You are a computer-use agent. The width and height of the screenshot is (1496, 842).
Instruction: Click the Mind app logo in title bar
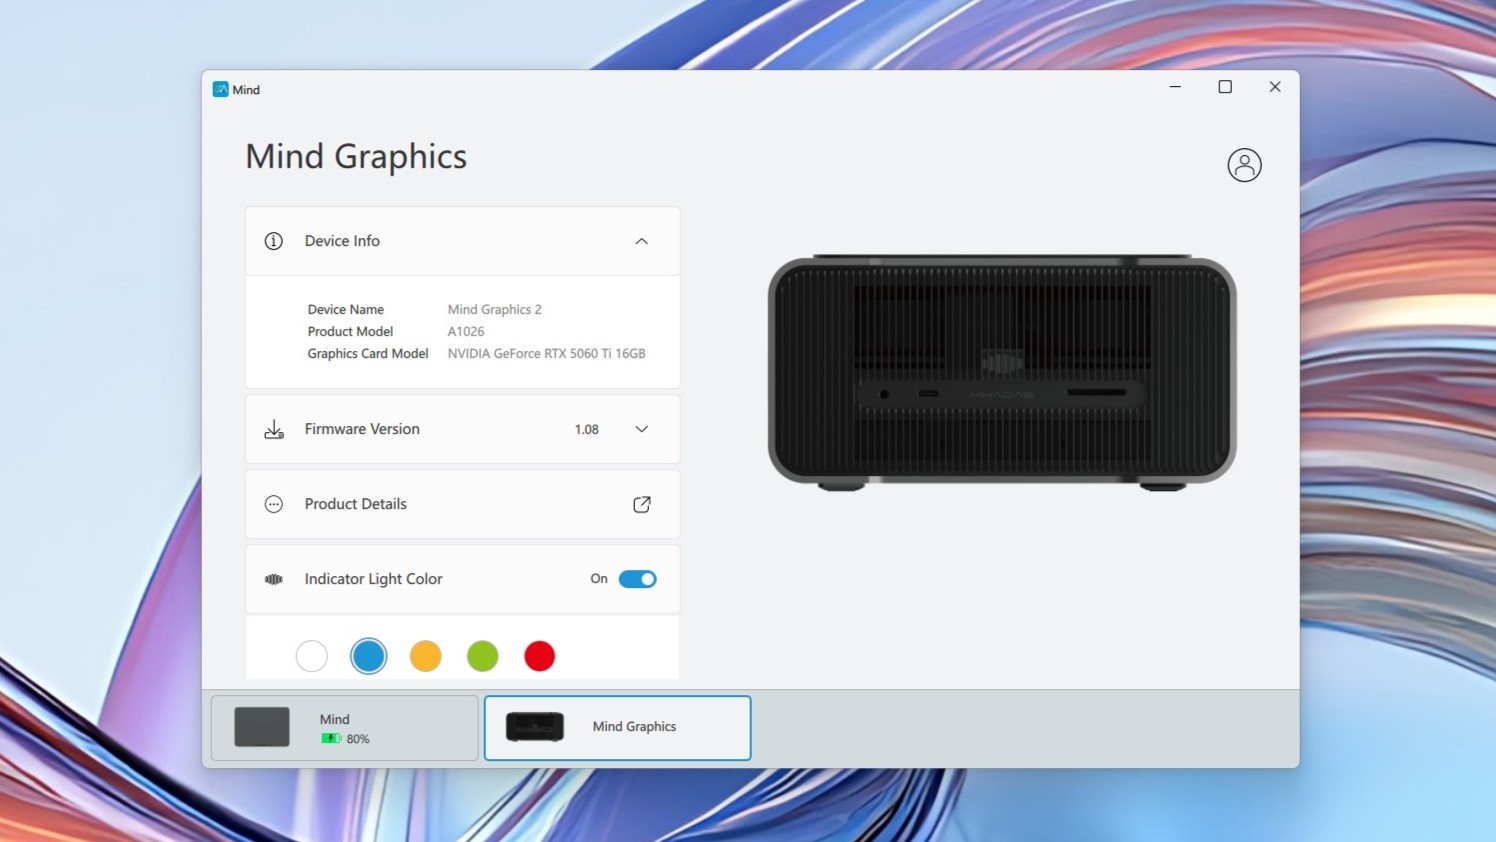click(221, 89)
